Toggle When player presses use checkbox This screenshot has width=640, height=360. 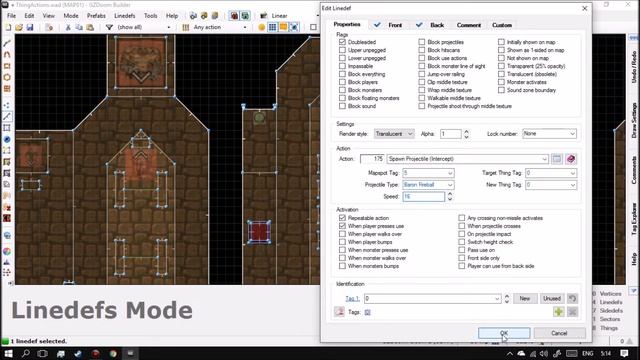point(342,226)
